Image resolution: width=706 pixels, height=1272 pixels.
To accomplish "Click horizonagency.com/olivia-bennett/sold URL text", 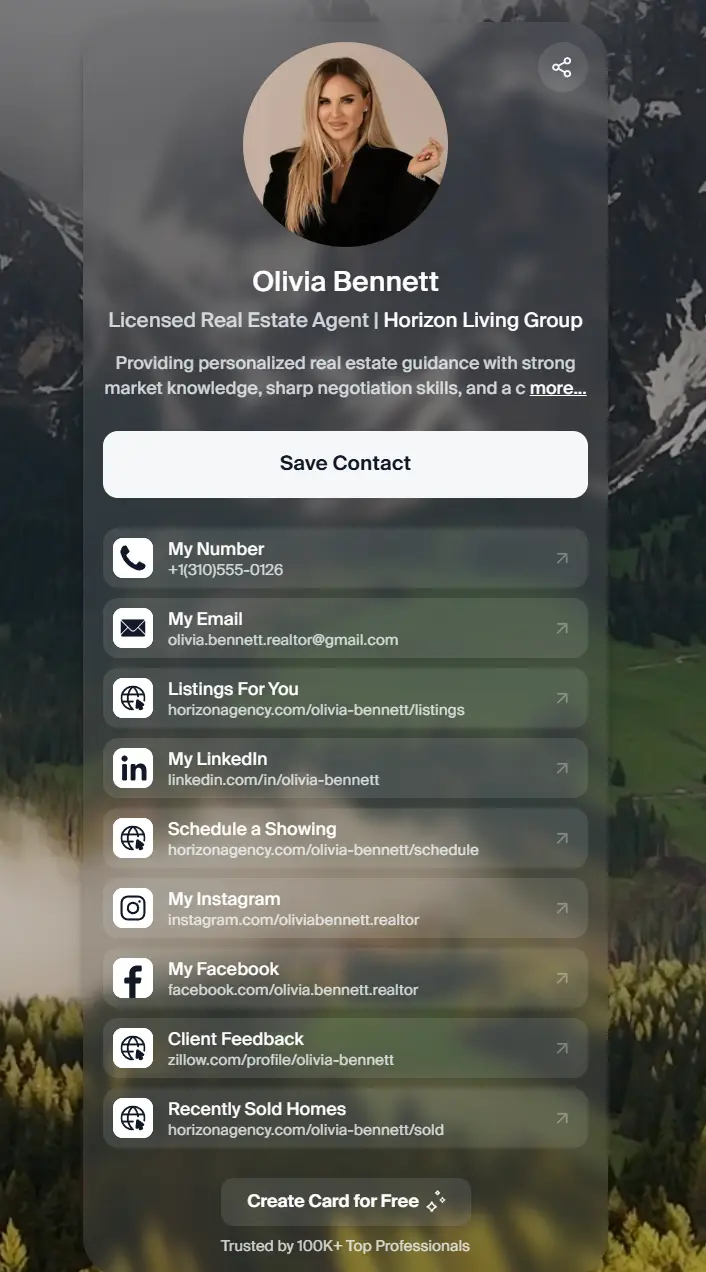I will pos(306,1130).
